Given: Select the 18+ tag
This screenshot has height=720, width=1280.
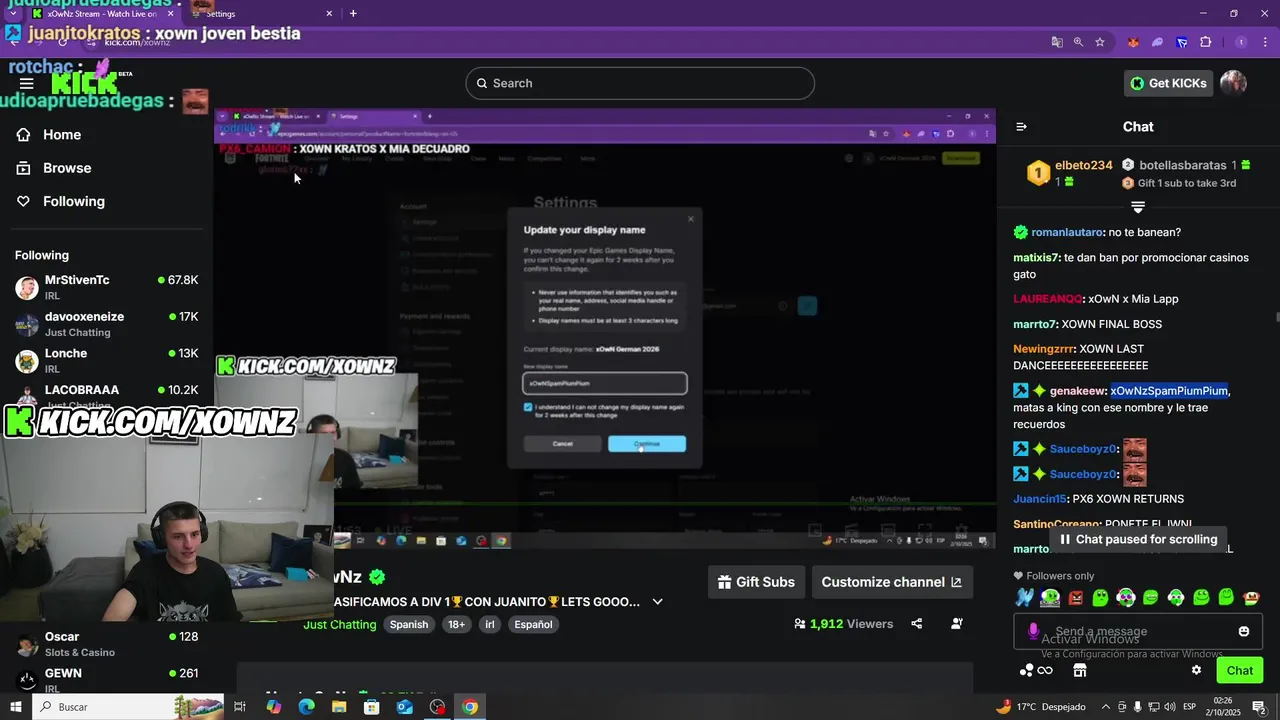Looking at the screenshot, I should tap(456, 624).
